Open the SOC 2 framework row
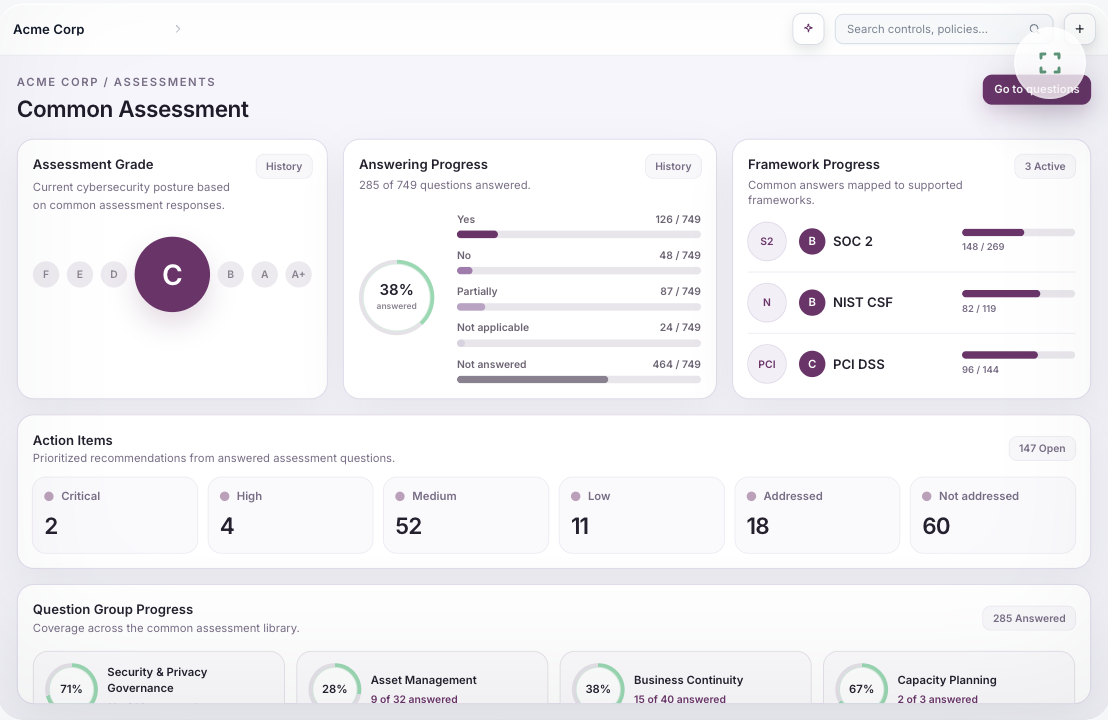The width and height of the screenshot is (1108, 720). pyautogui.click(x=912, y=241)
